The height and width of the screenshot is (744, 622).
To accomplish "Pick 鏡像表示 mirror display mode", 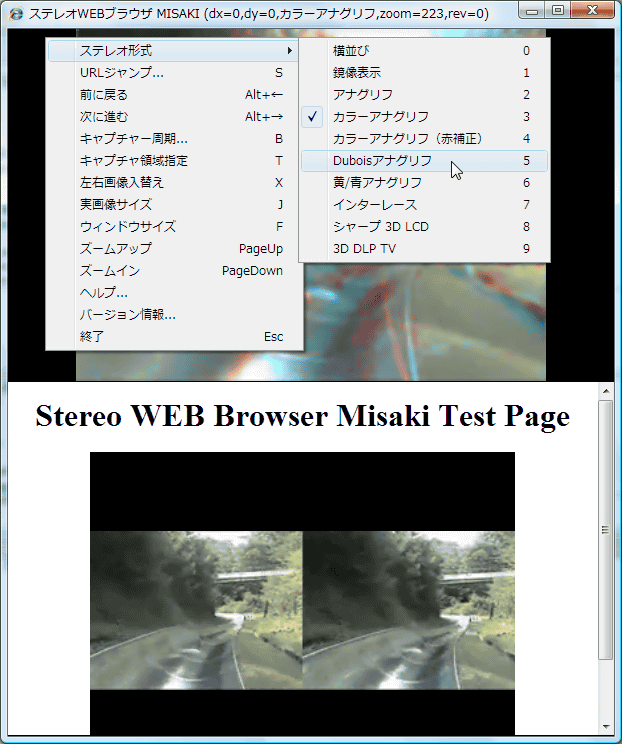I will point(357,73).
